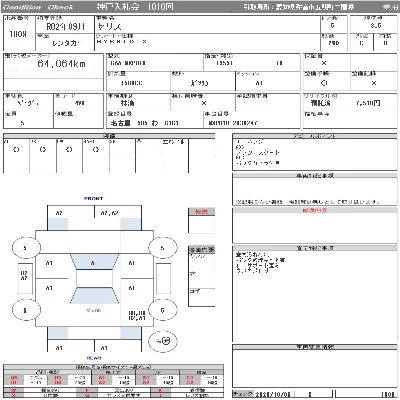Click the 神戸入札会 header text

point(118,7)
